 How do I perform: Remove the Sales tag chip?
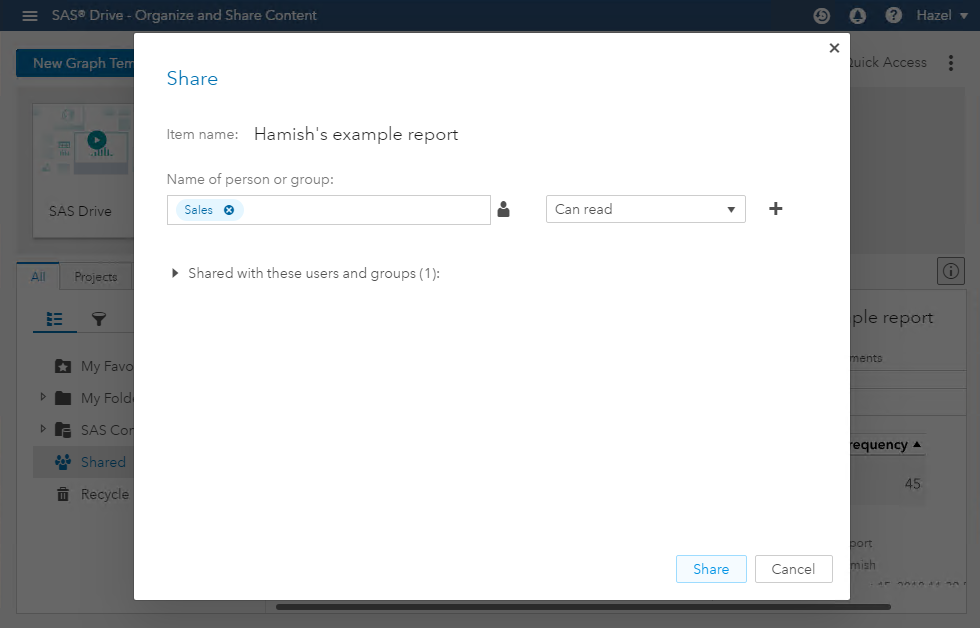click(x=229, y=210)
